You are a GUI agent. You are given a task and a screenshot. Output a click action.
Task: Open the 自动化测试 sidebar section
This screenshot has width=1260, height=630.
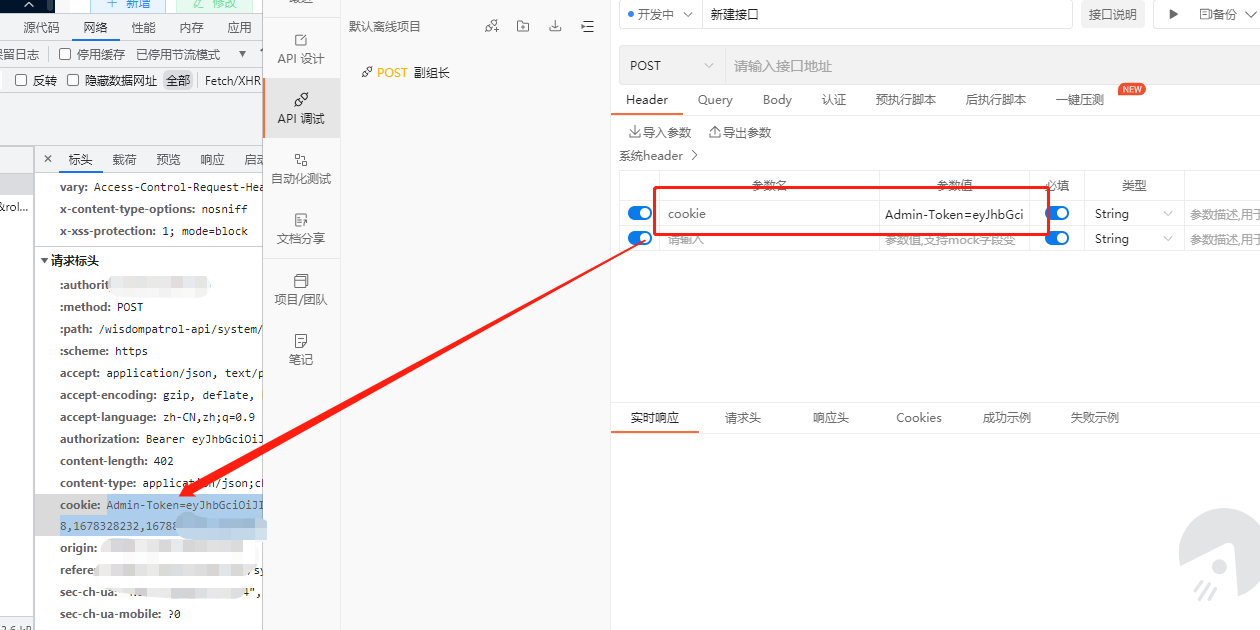[301, 168]
